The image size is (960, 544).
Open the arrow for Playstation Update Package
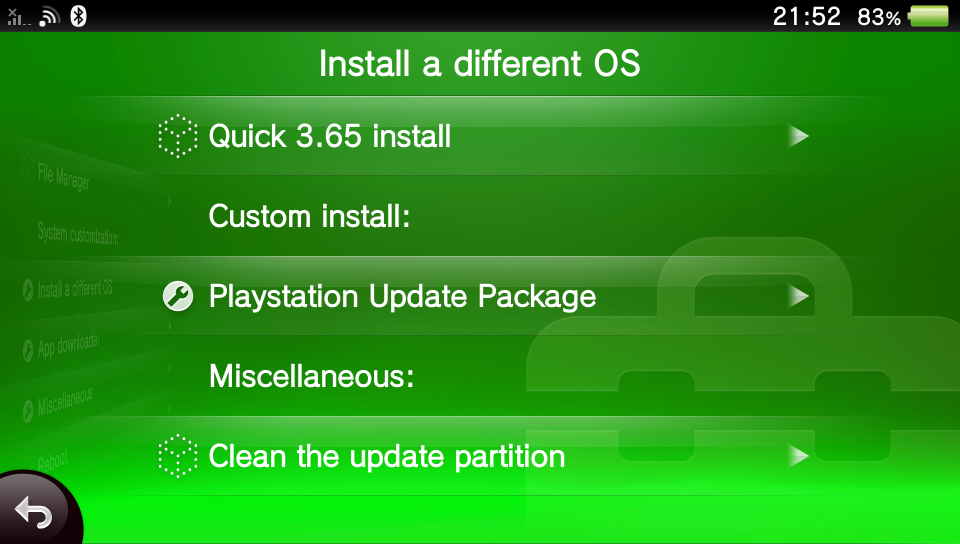point(798,296)
